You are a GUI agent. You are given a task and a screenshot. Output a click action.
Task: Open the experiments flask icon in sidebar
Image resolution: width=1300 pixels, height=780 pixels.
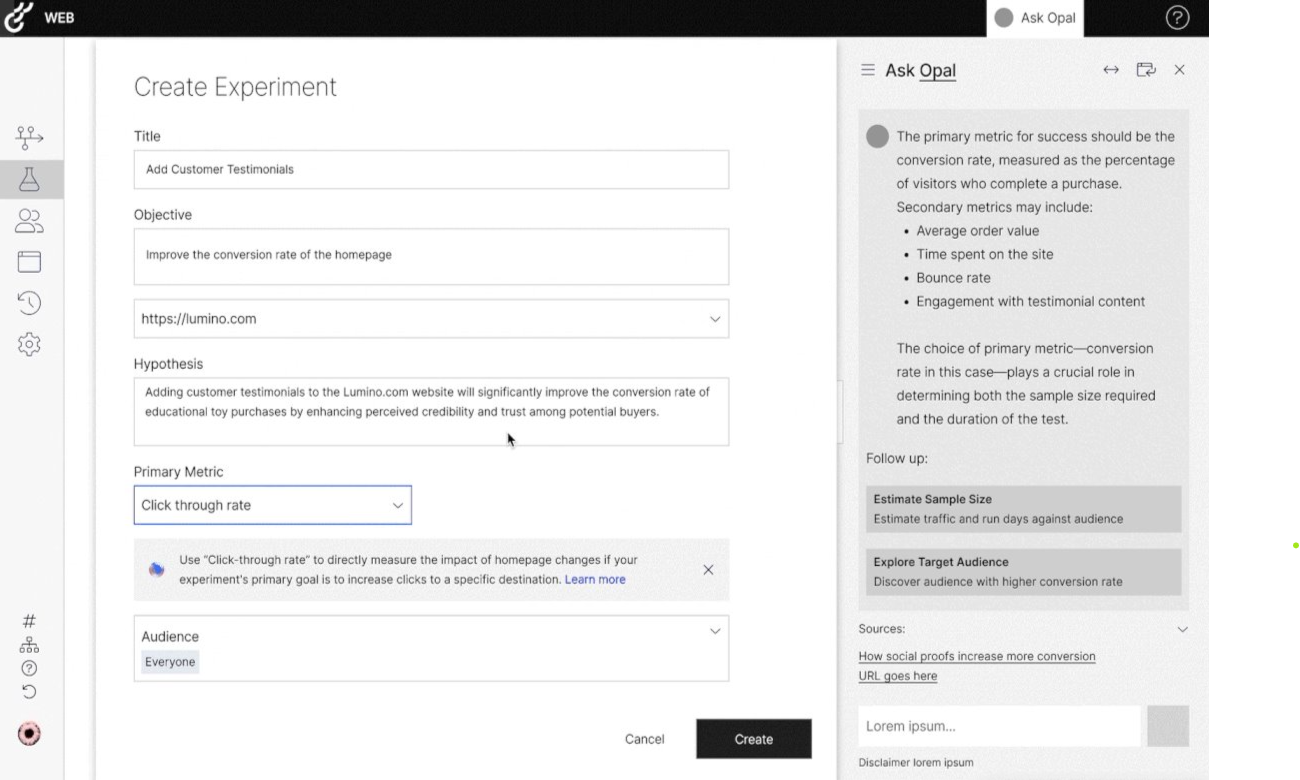pyautogui.click(x=29, y=180)
